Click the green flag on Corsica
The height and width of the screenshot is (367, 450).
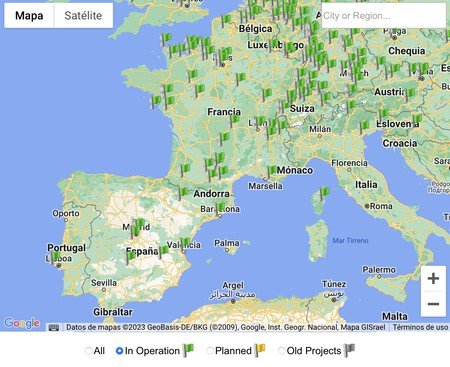(x=324, y=194)
